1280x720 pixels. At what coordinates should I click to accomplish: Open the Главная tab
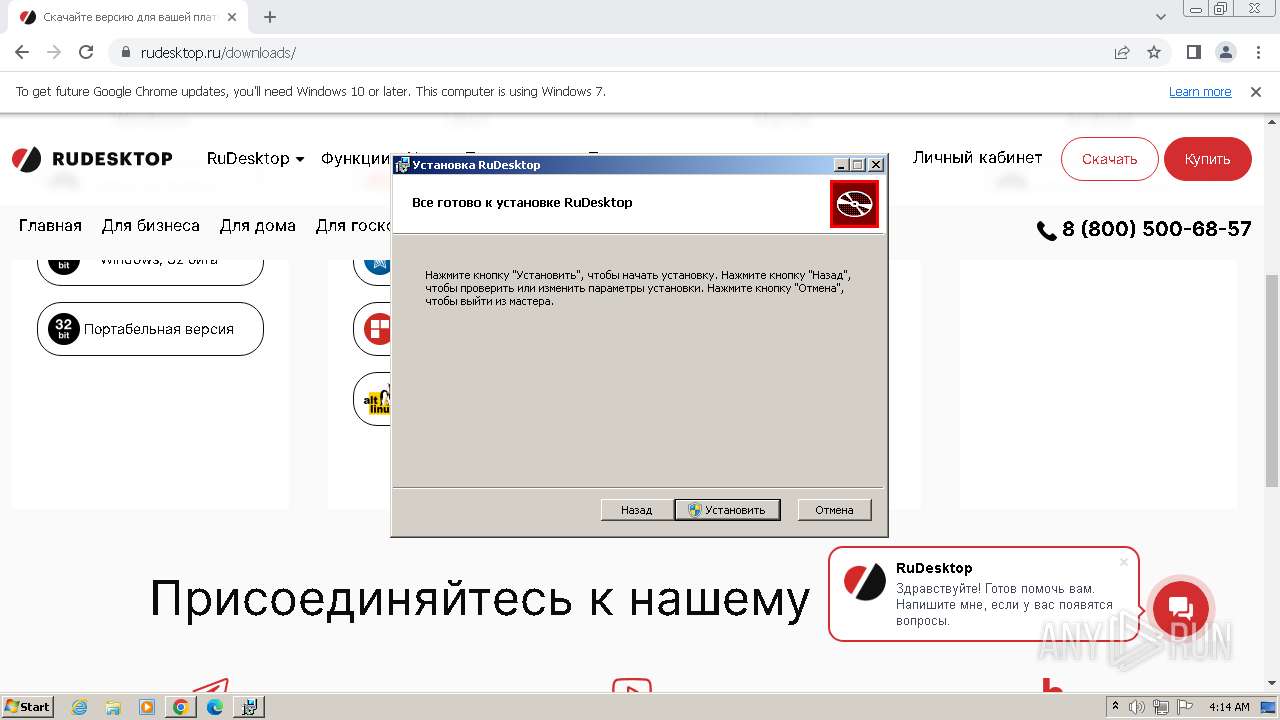pyautogui.click(x=50, y=226)
